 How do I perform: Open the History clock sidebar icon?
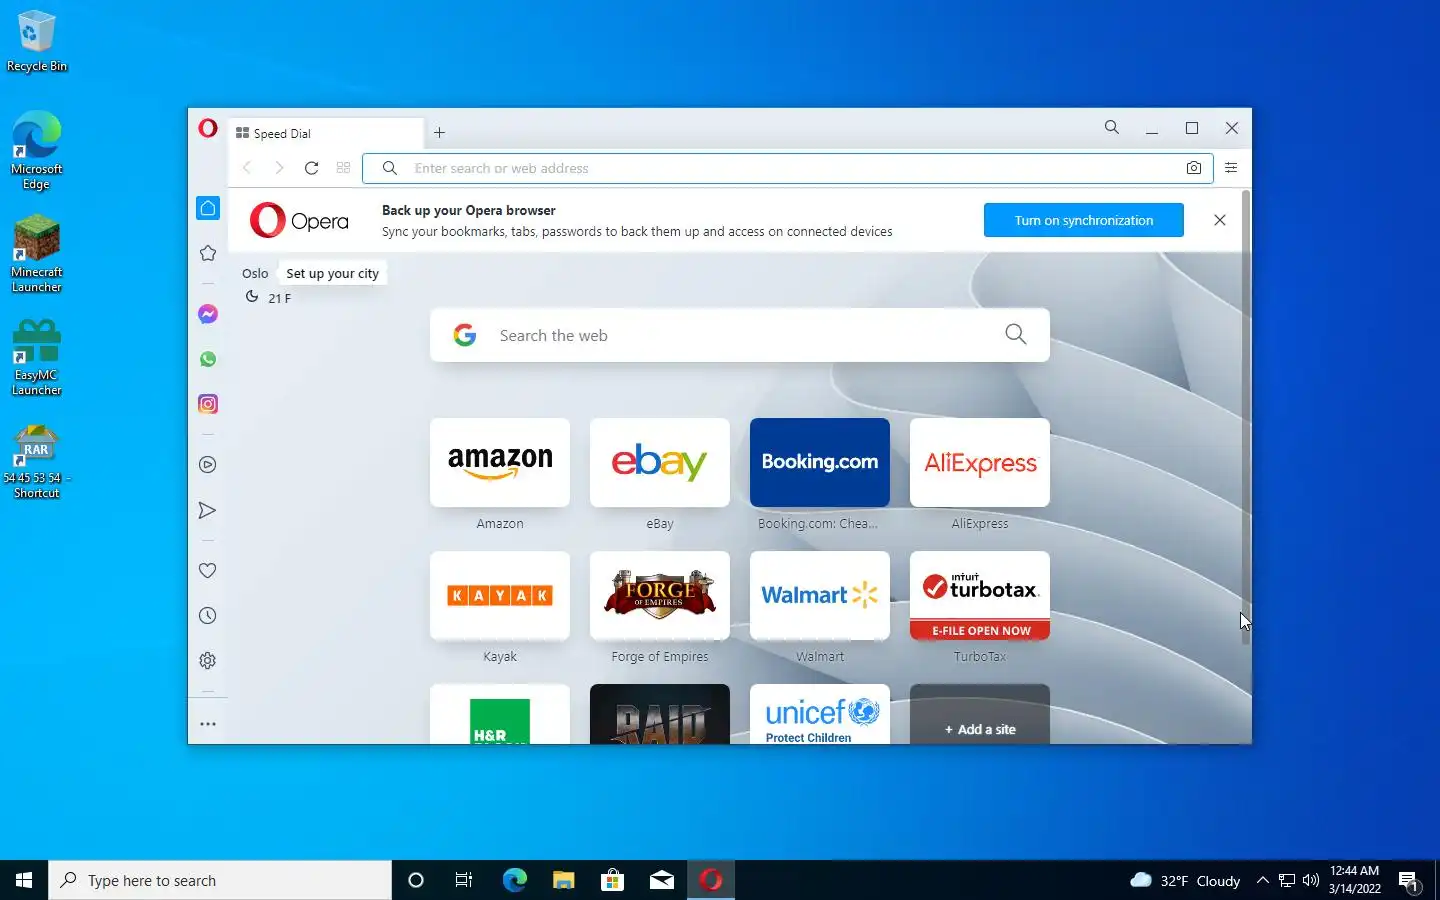click(208, 615)
